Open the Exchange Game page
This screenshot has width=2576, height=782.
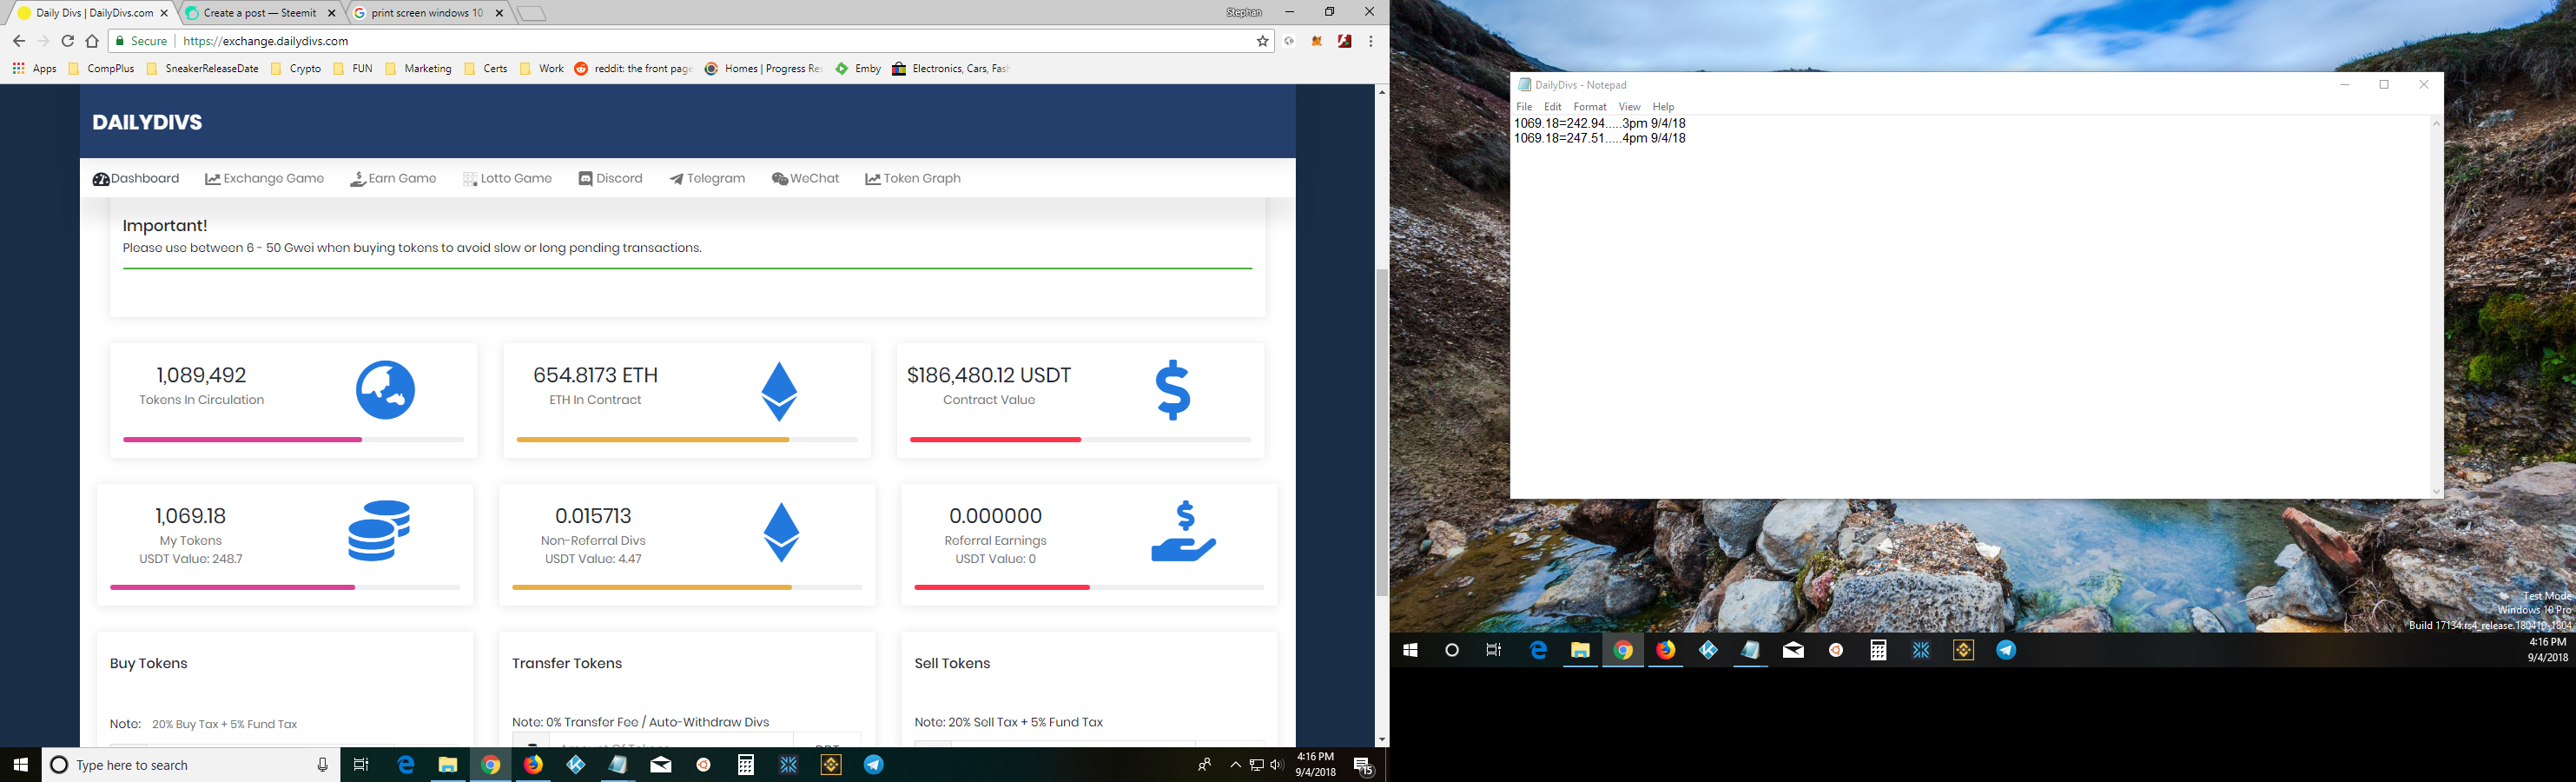tap(265, 179)
